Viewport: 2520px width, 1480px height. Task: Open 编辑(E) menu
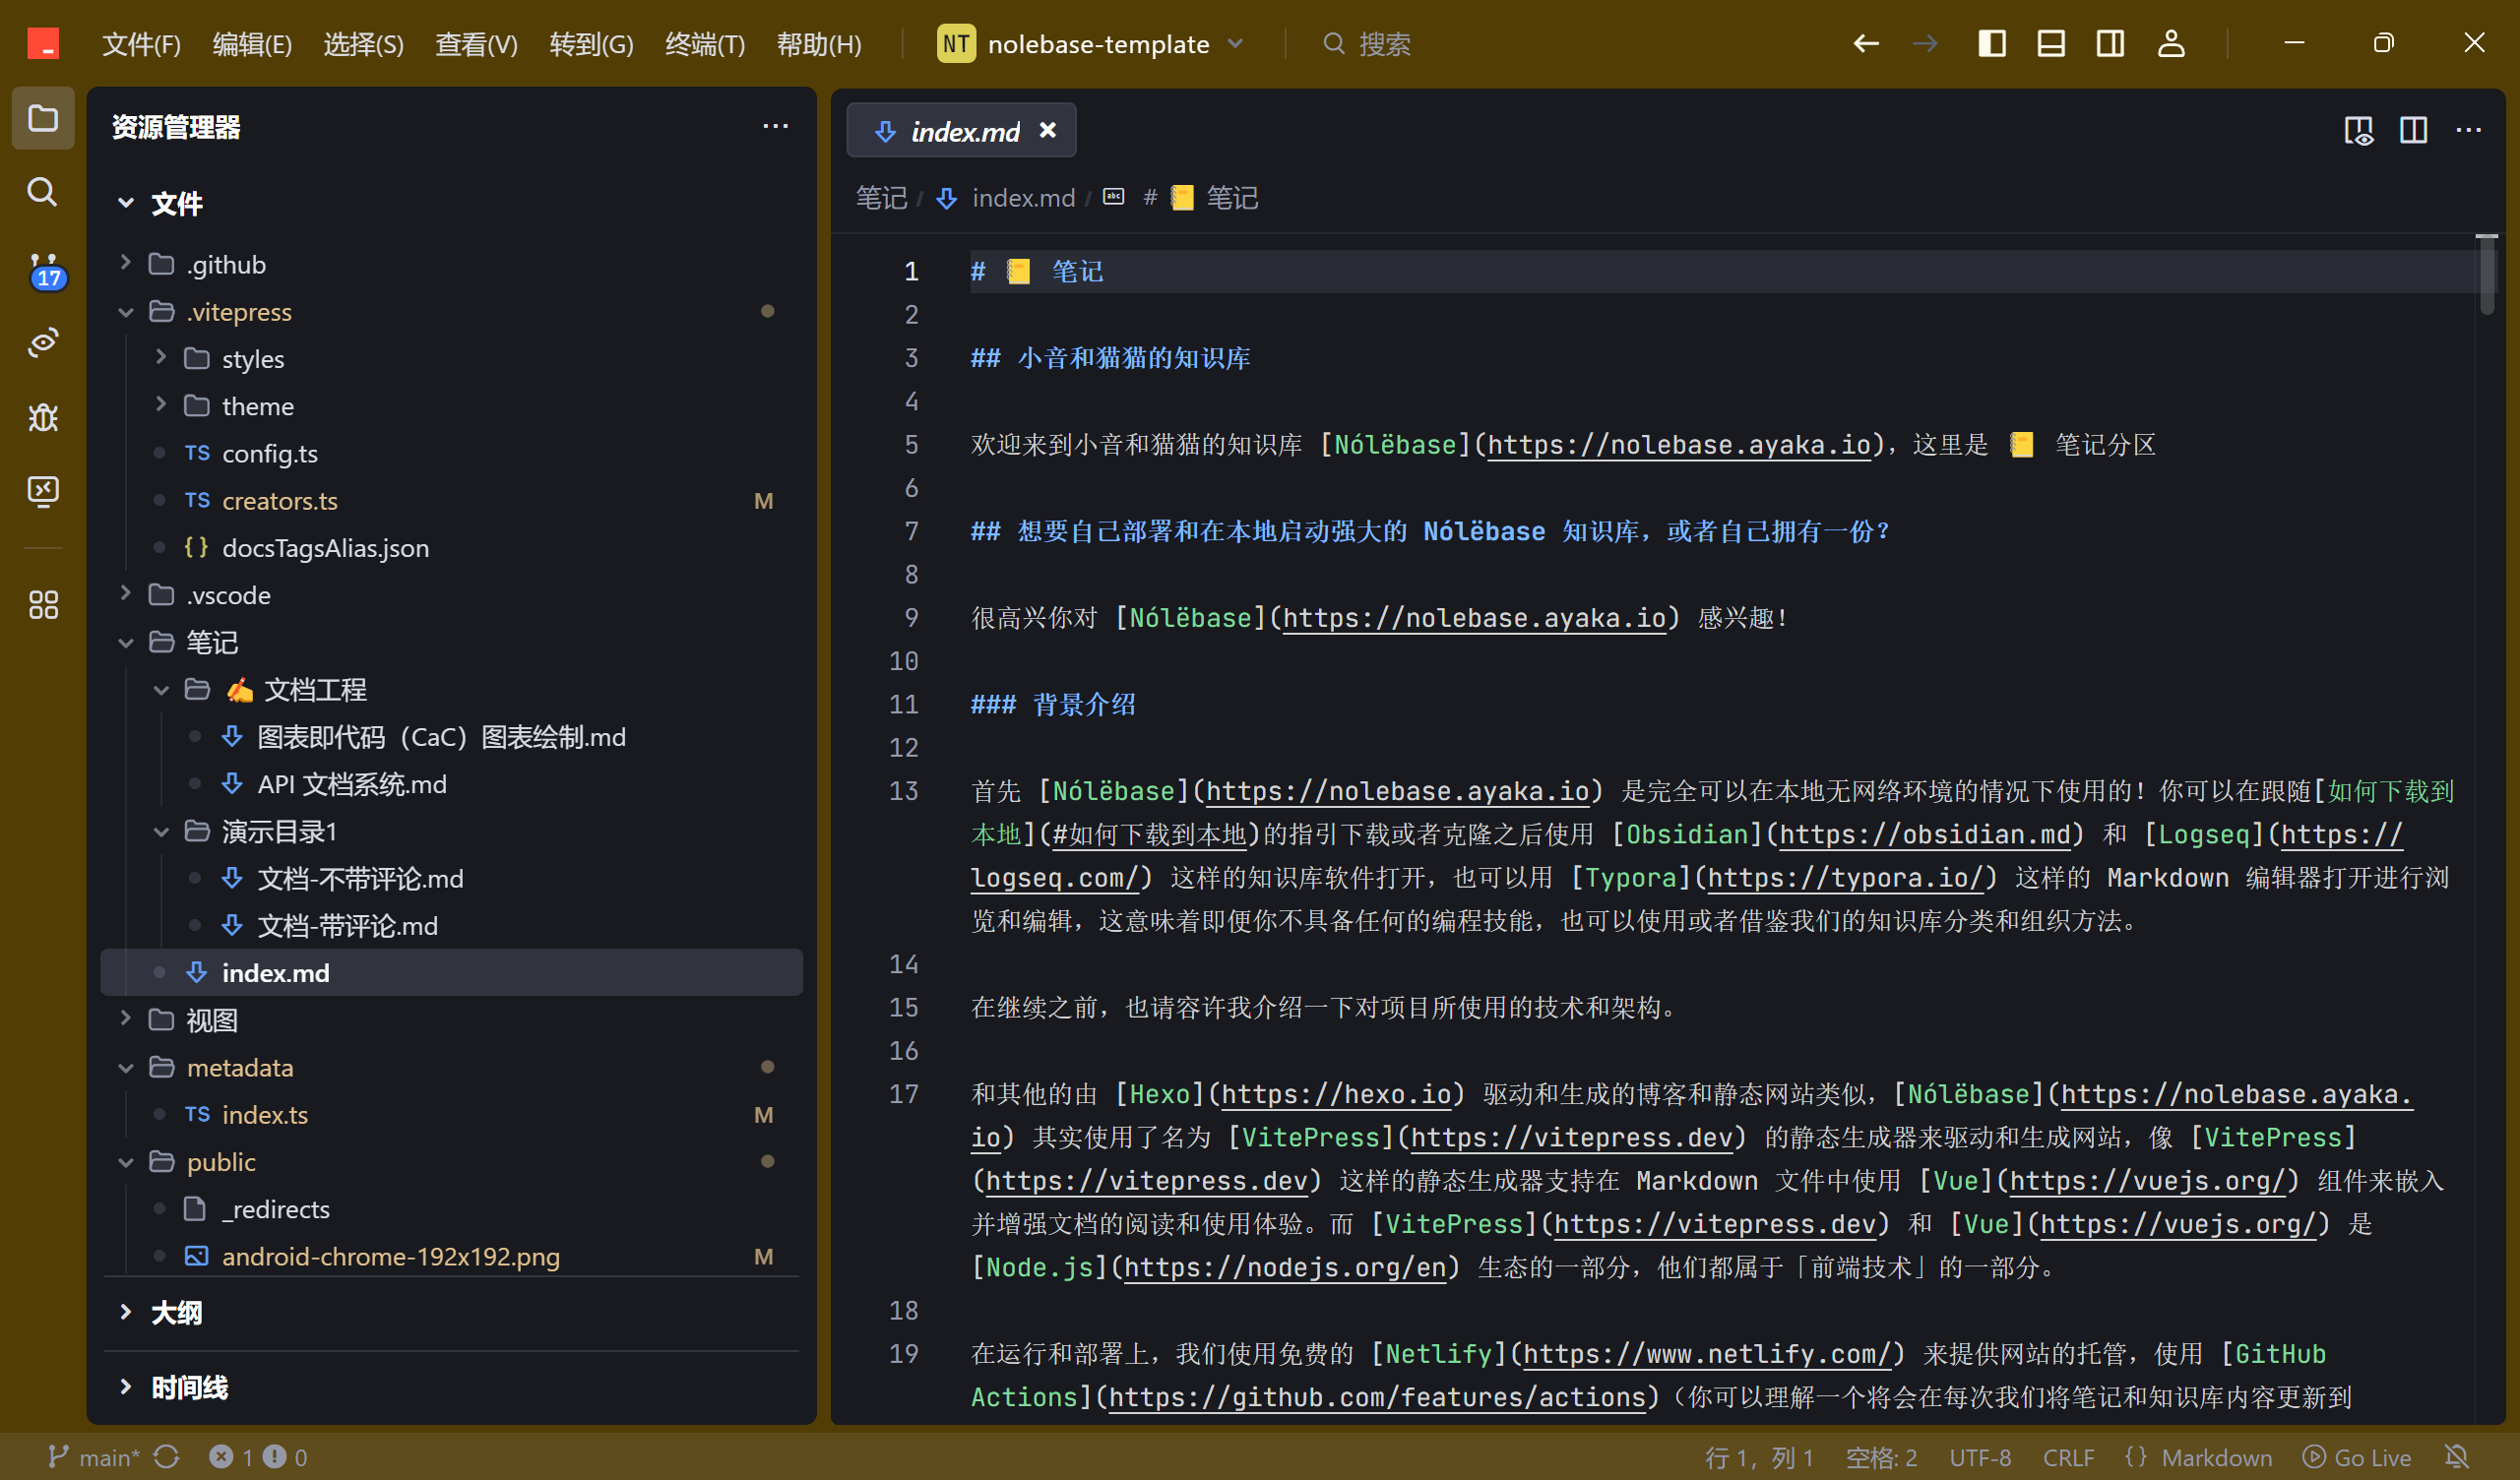click(252, 43)
